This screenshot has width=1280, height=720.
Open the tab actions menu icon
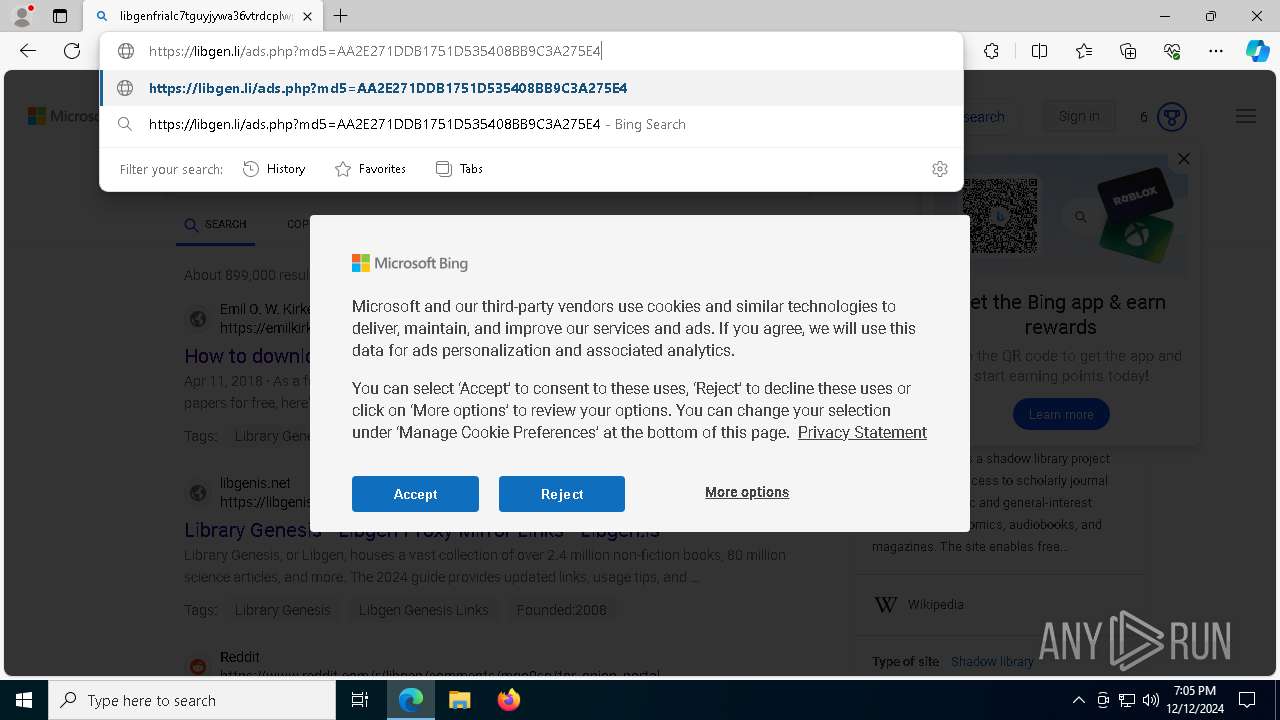[x=60, y=16]
